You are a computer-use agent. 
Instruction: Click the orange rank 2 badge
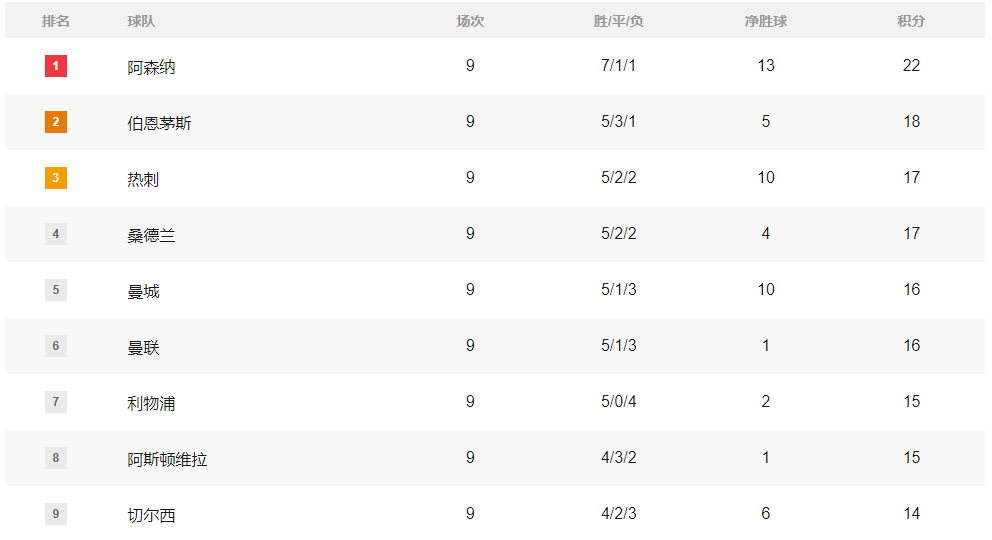[x=56, y=122]
